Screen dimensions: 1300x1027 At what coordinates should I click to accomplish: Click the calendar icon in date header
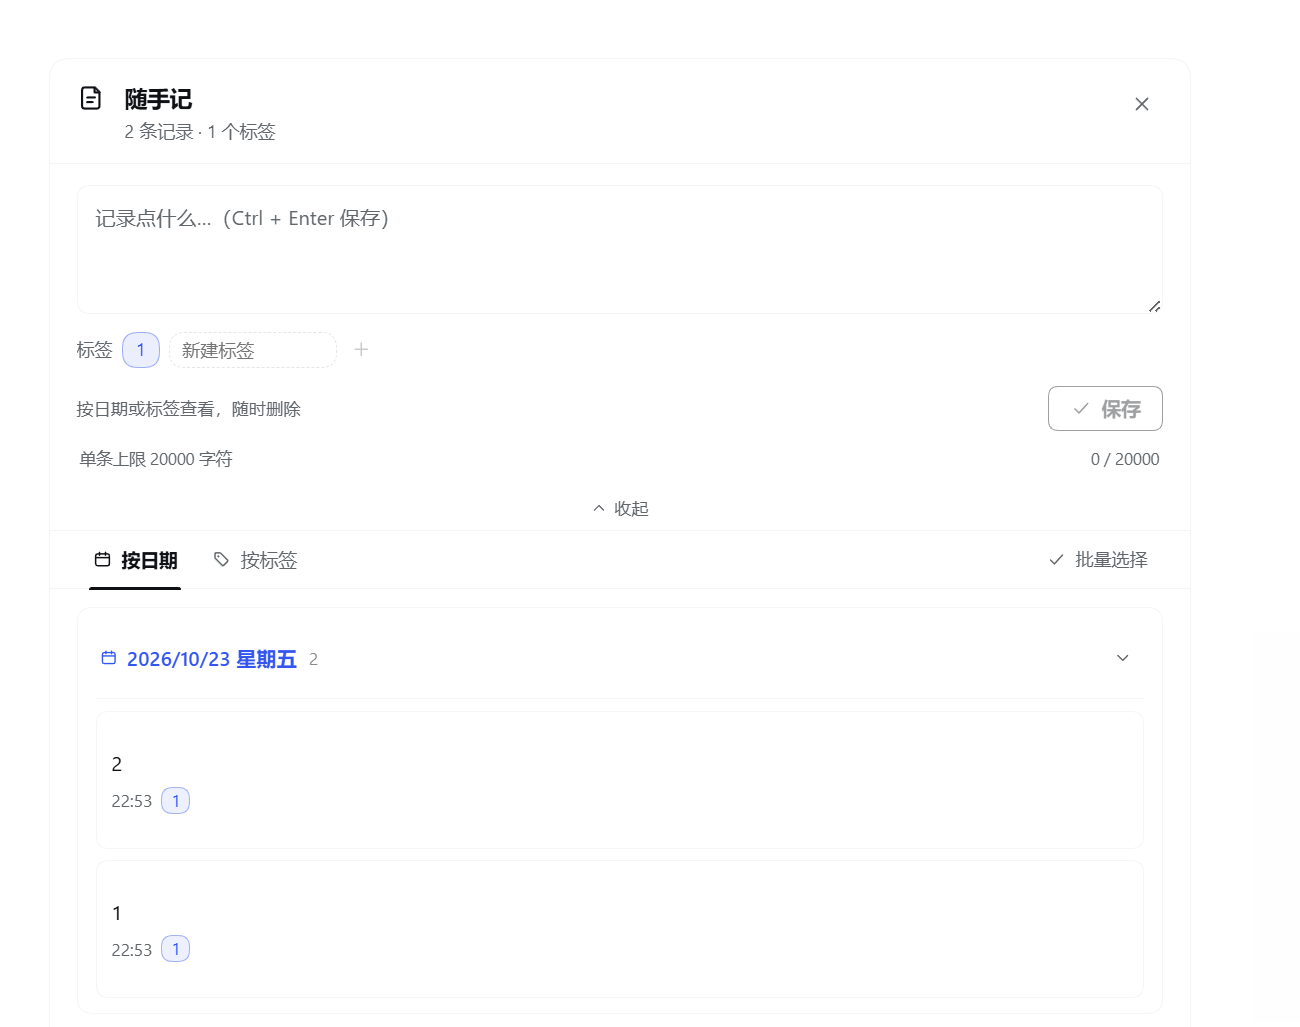(x=109, y=658)
